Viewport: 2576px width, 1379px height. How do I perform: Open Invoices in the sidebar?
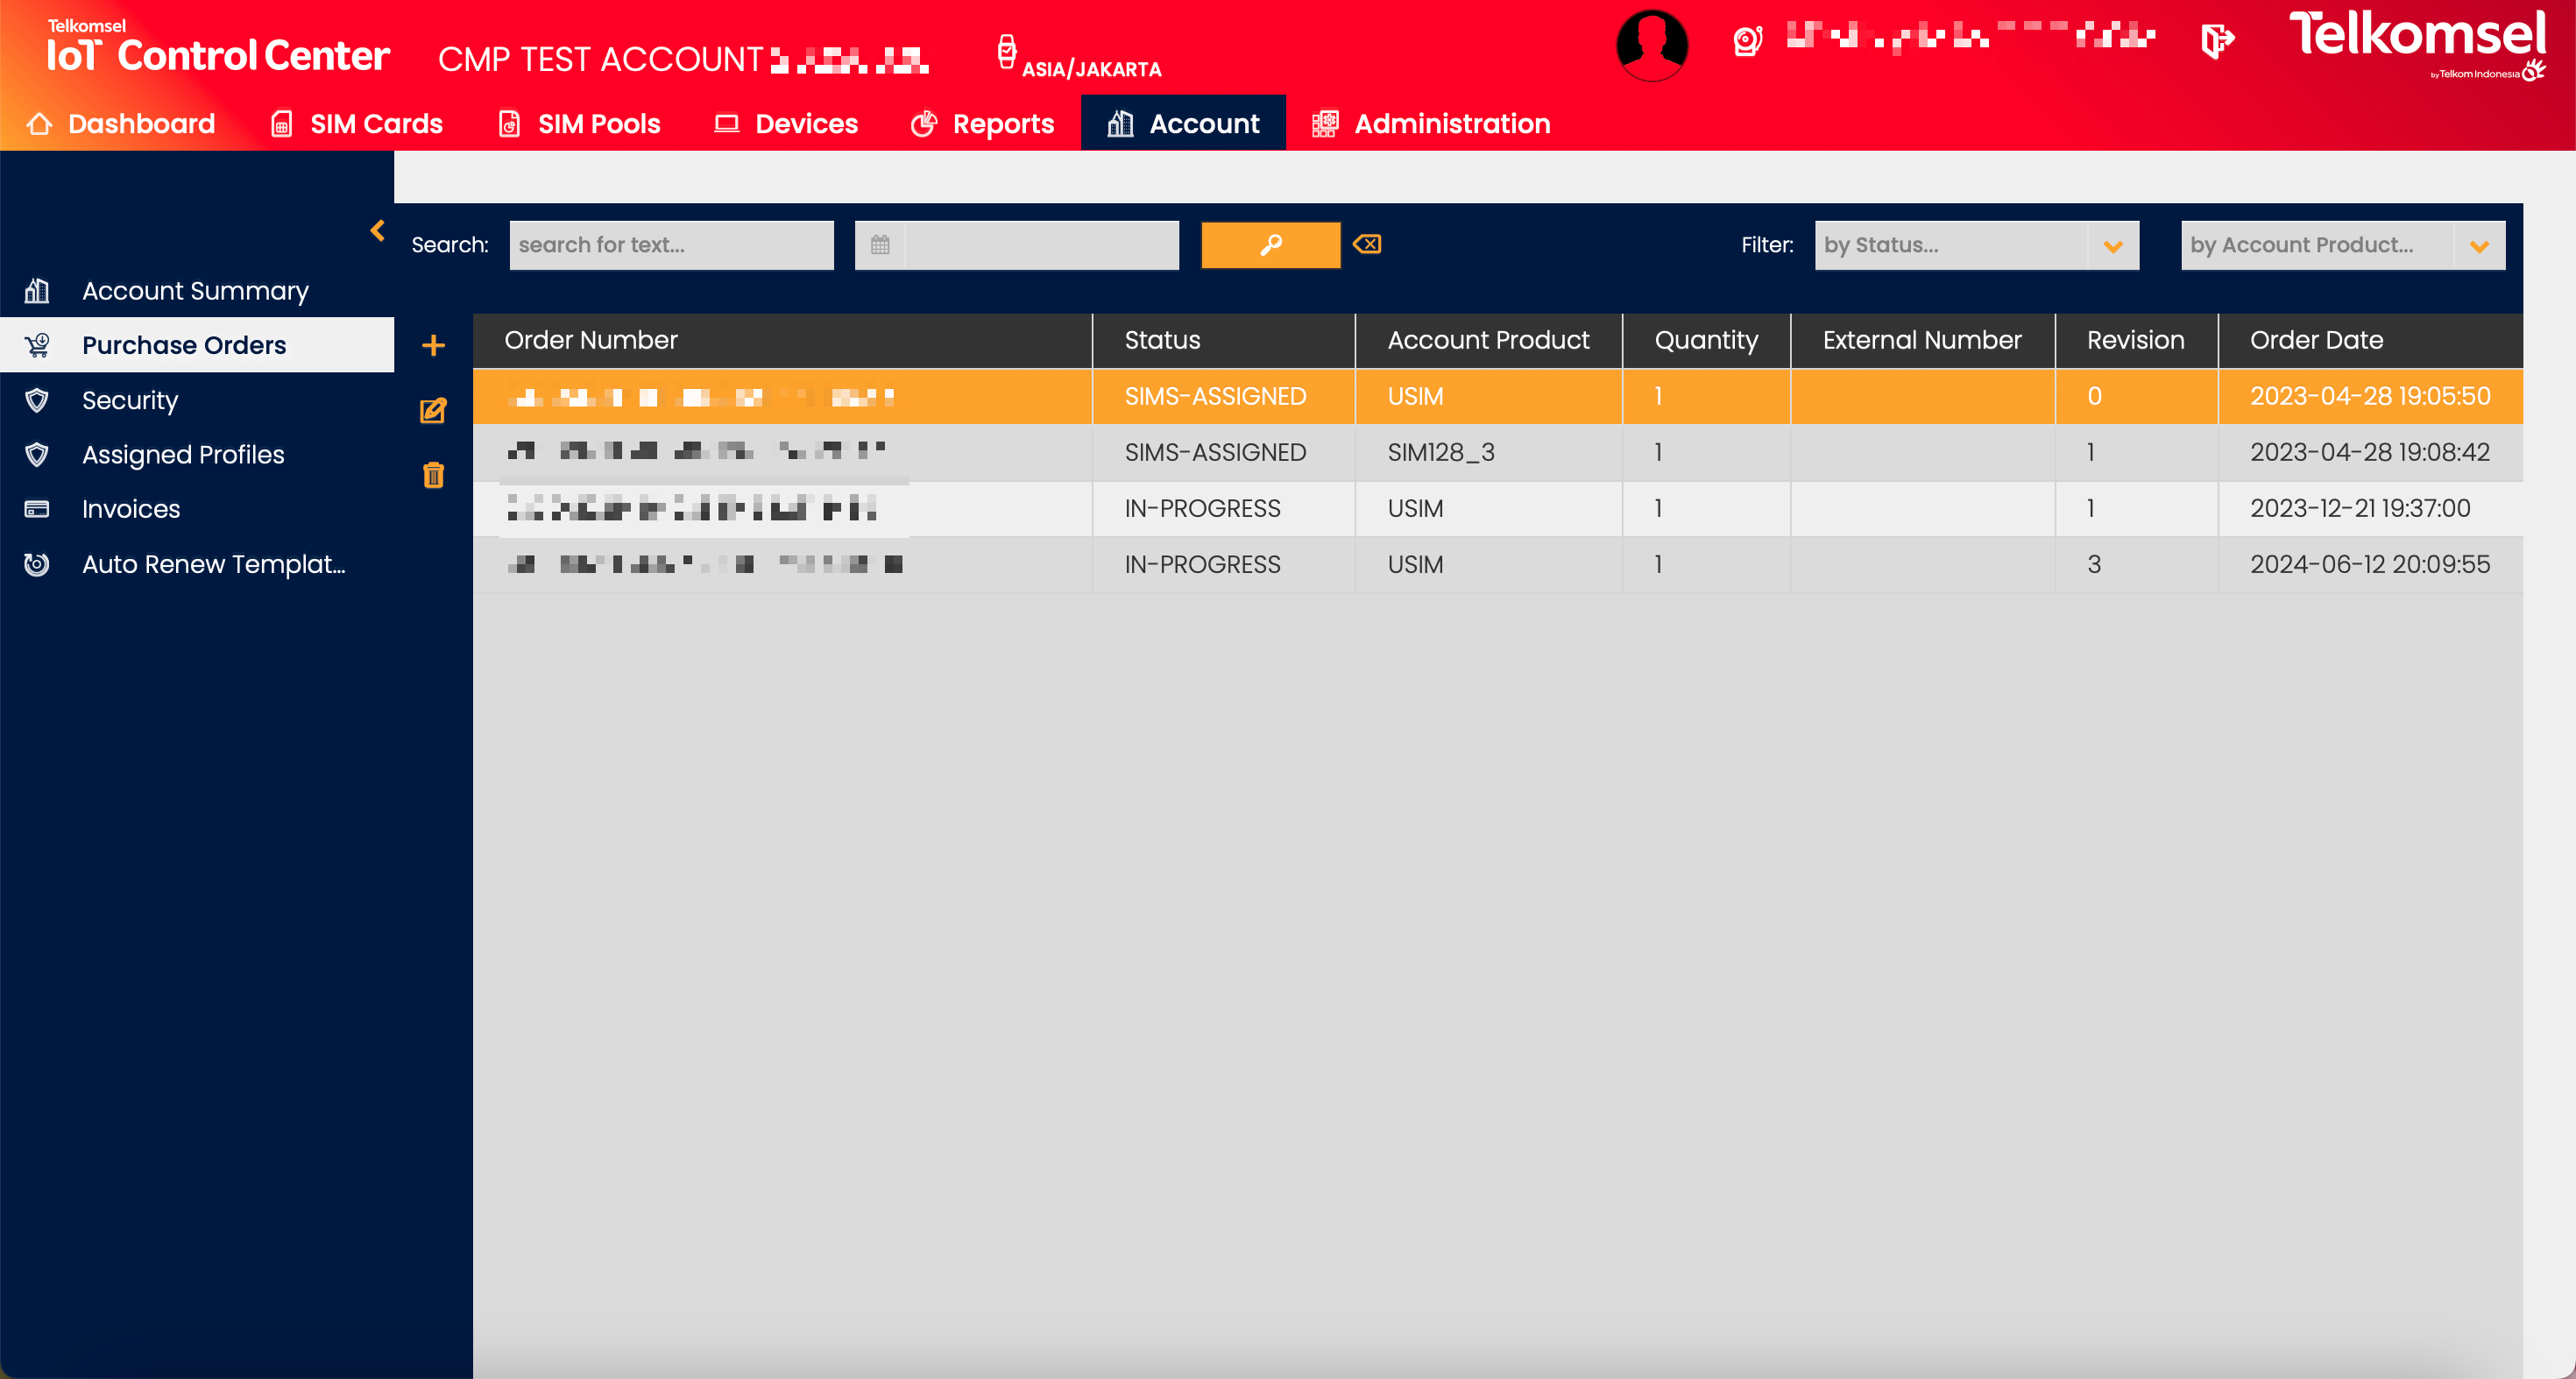coord(131,509)
